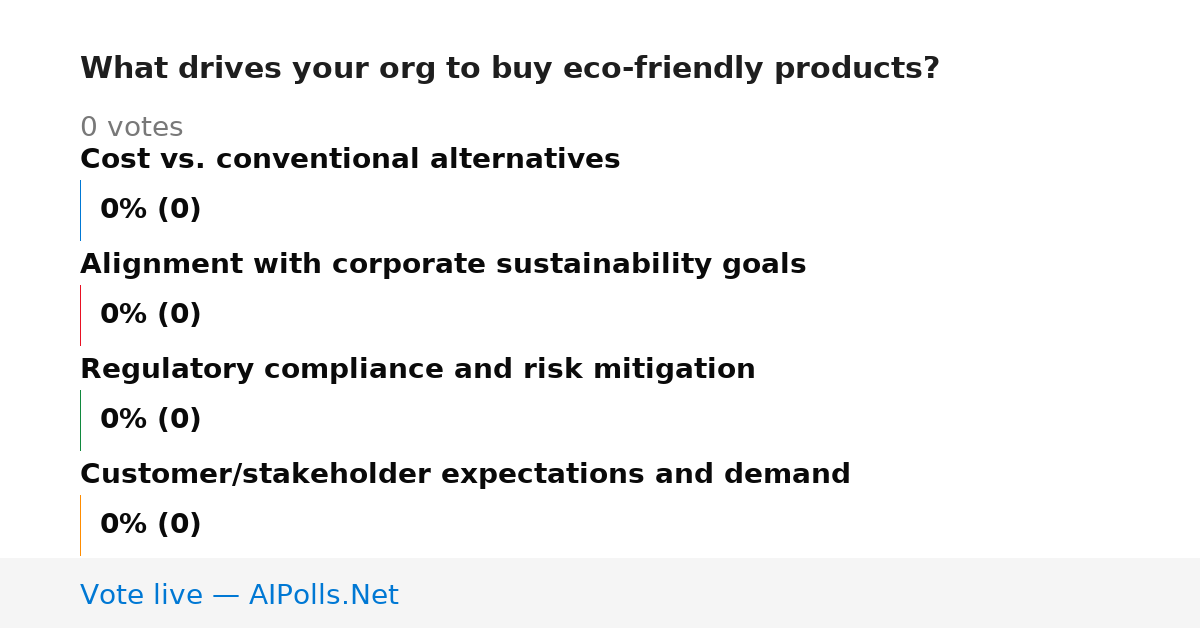Select 'Regulatory compliance and risk mitigation' option
1200x628 pixels.
coord(418,370)
